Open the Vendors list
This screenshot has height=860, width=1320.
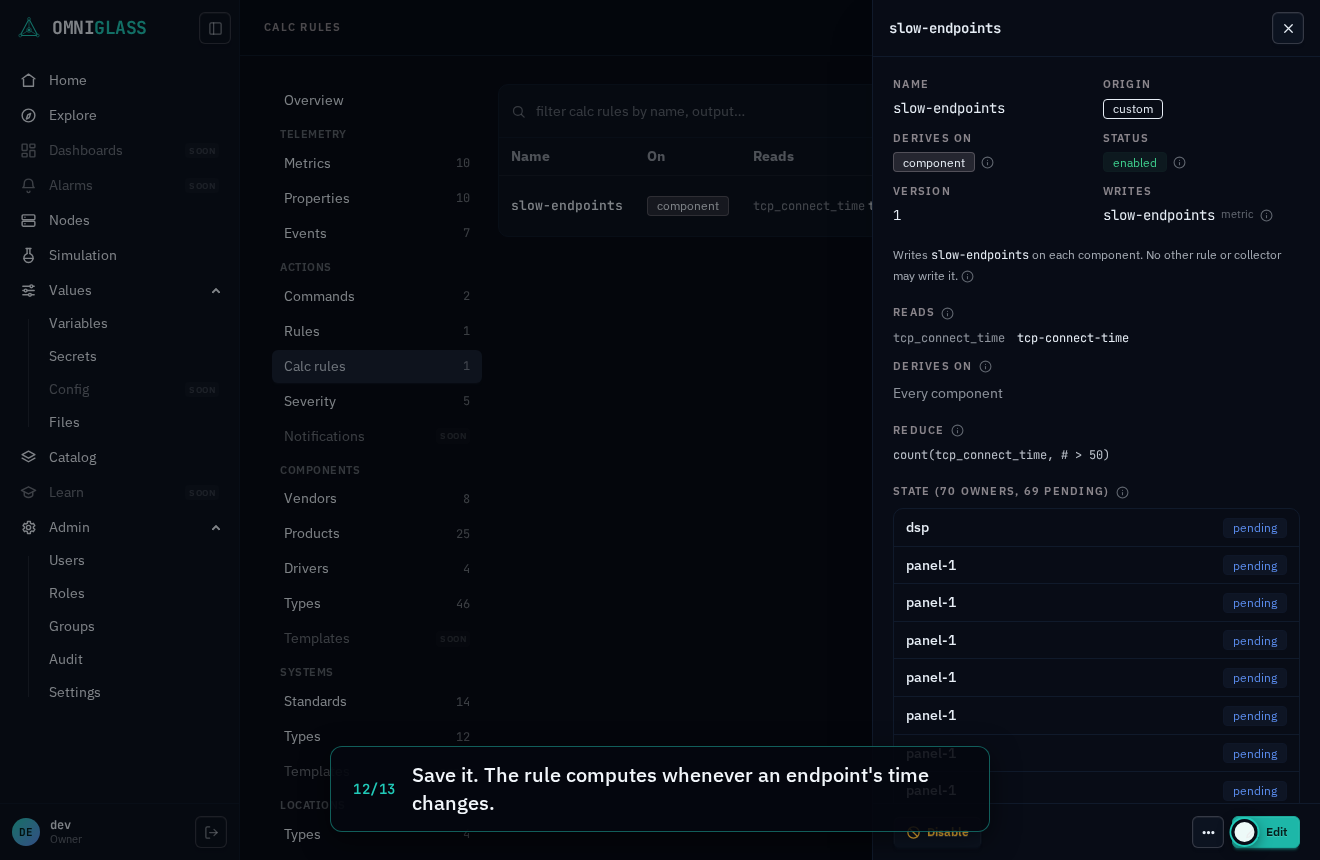(x=377, y=498)
